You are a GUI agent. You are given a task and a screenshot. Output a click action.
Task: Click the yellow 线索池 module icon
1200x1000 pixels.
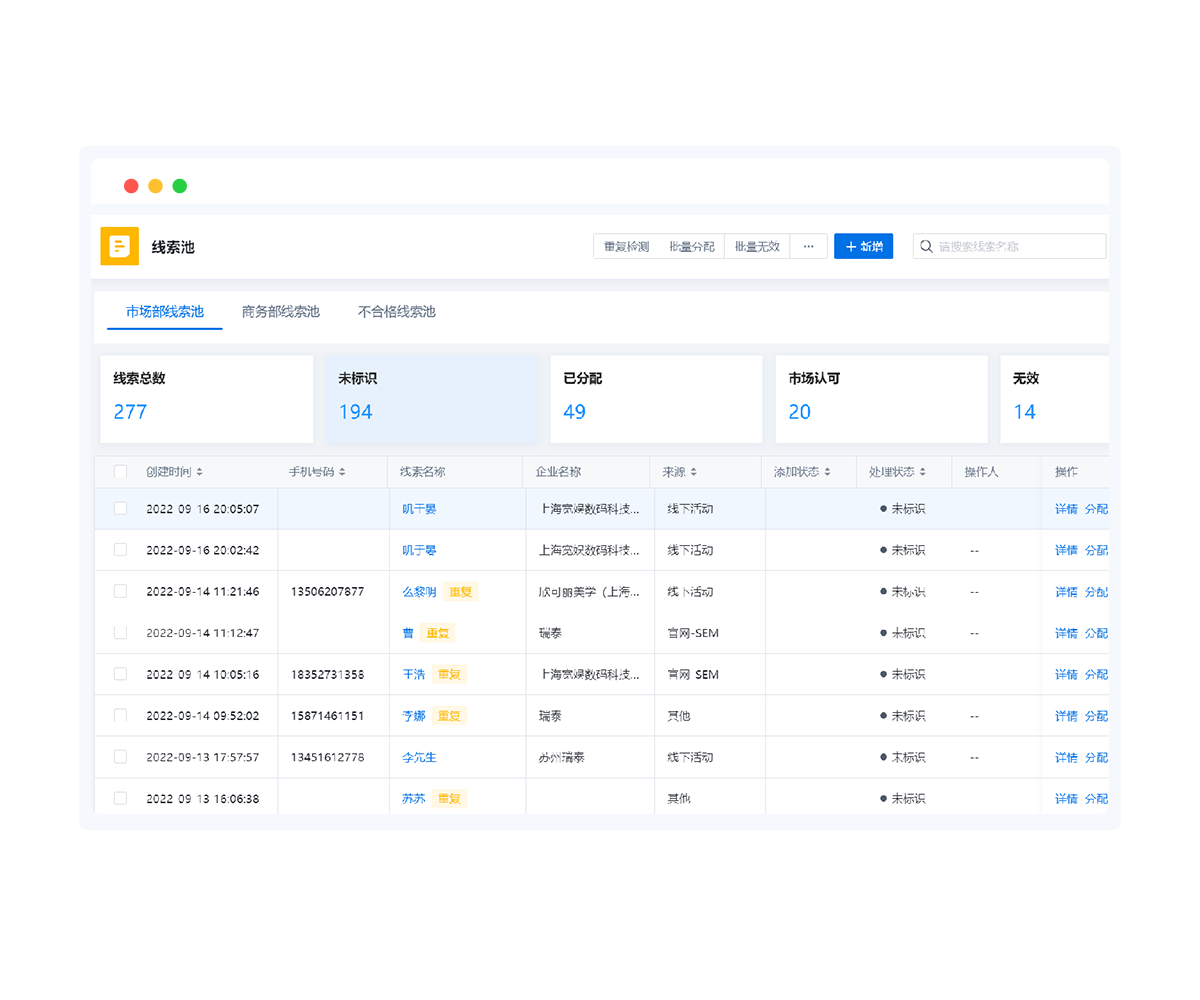click(120, 246)
